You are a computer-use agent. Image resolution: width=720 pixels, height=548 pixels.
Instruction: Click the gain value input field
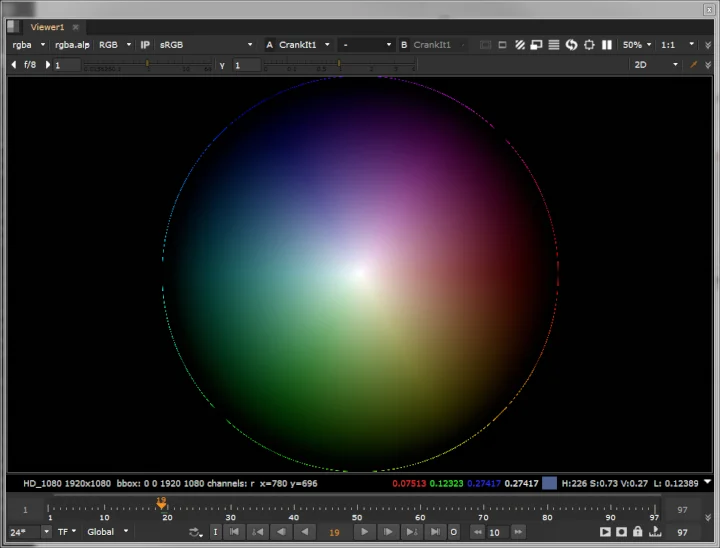(x=67, y=65)
